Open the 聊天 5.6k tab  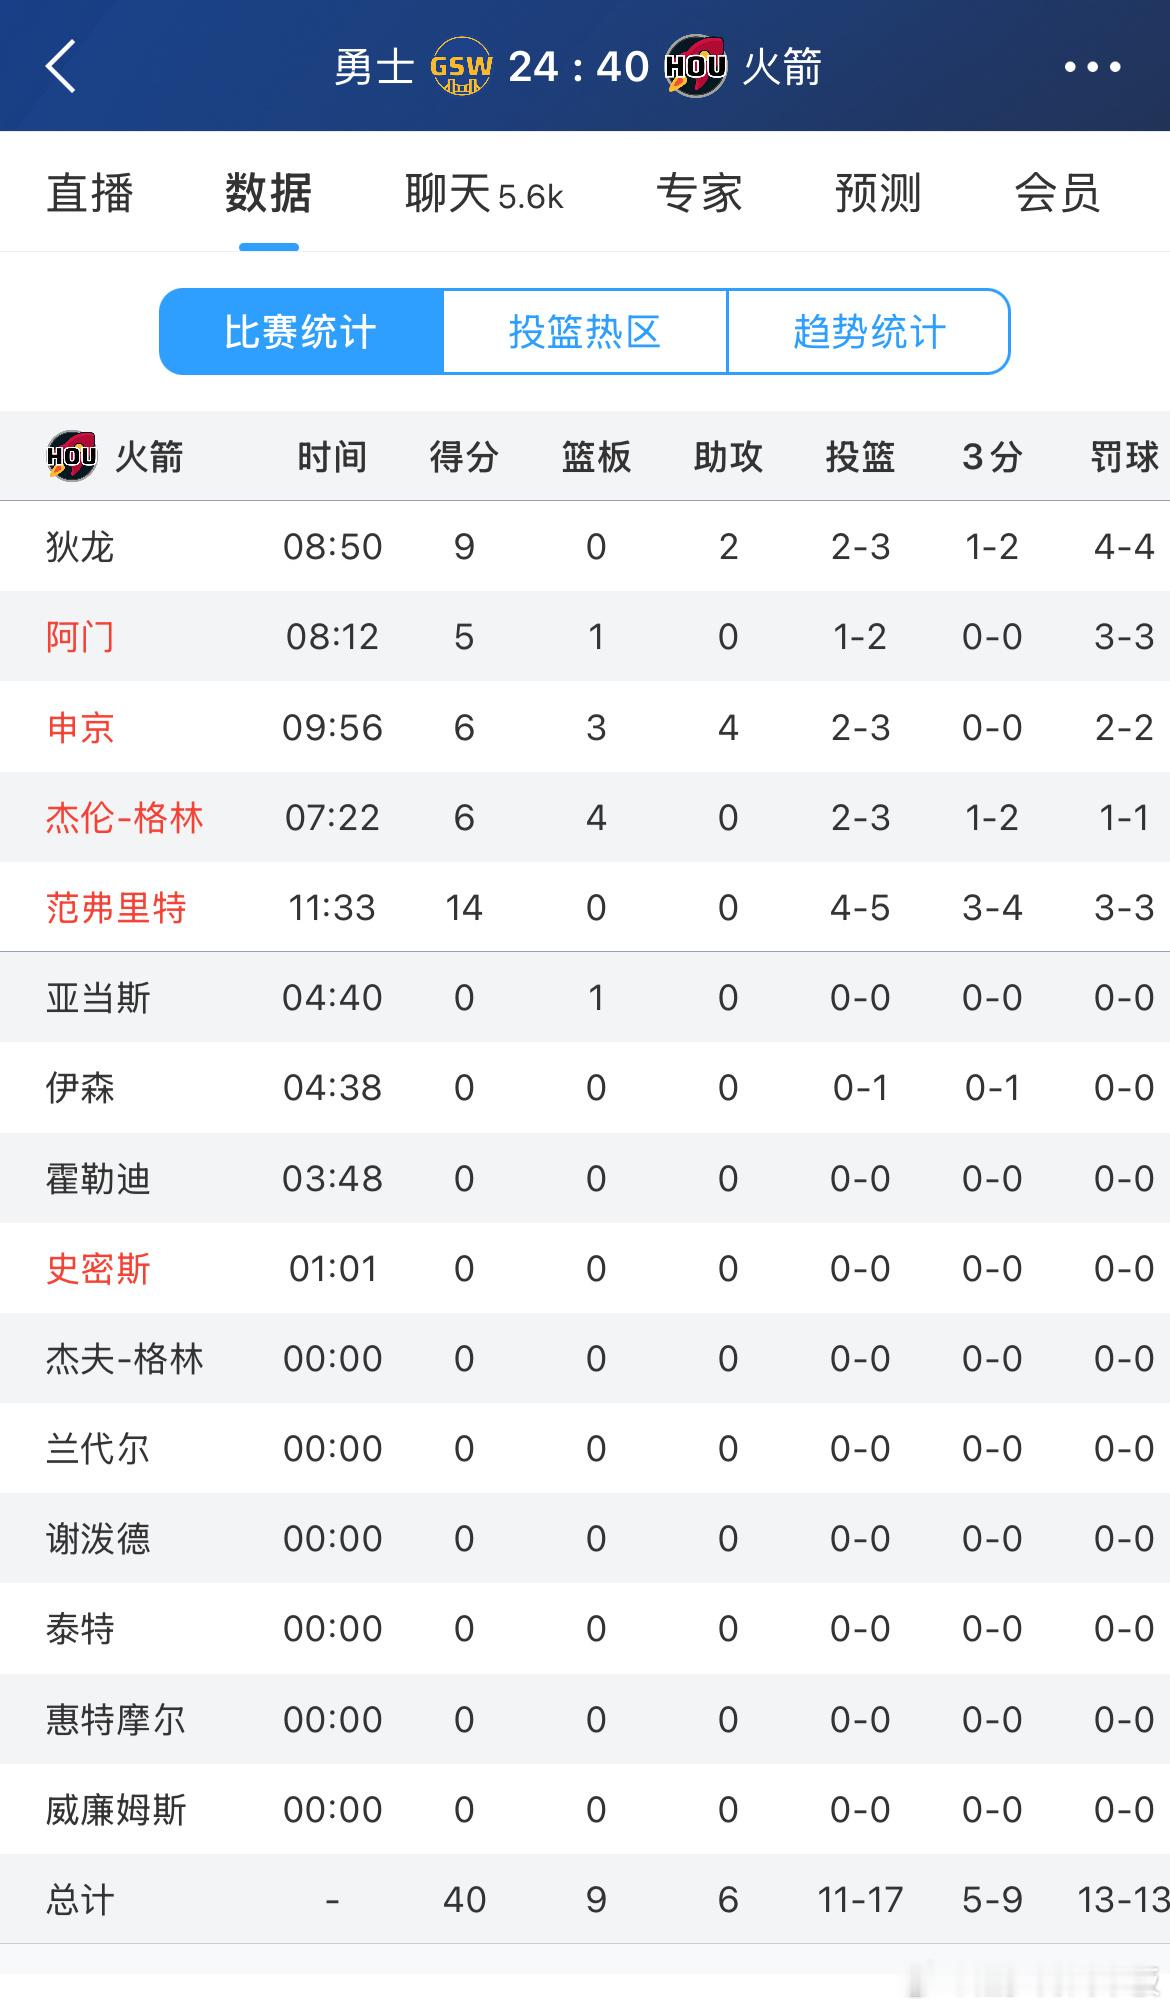tap(484, 193)
